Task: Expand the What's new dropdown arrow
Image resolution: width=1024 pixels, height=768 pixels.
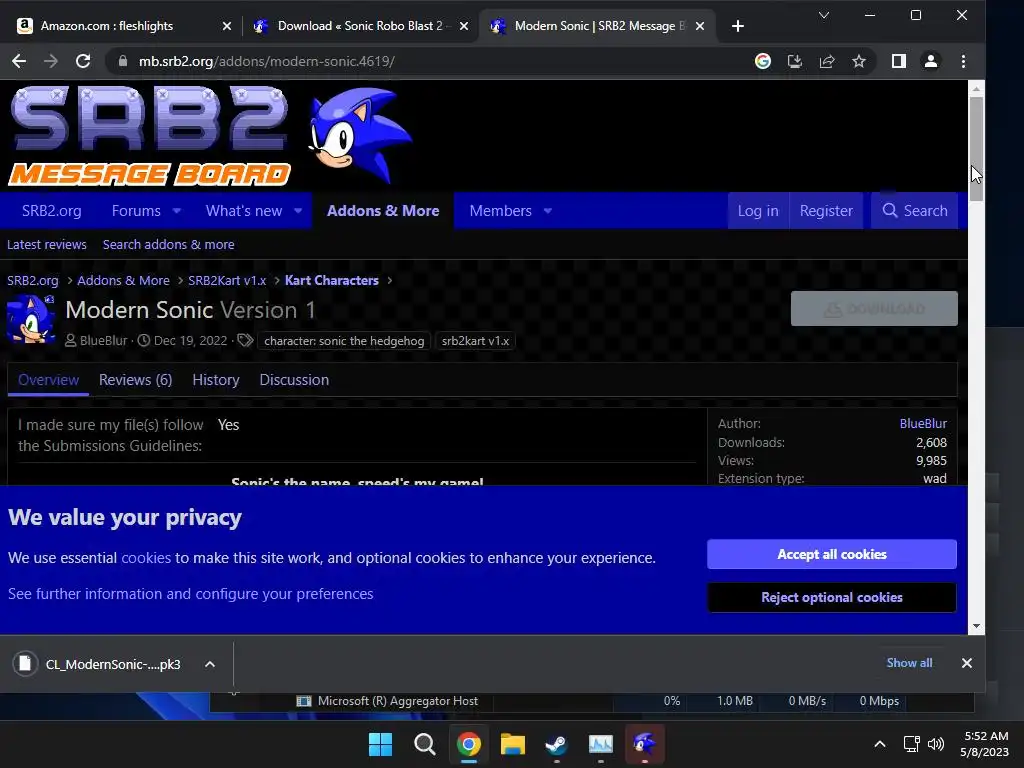Action: (x=298, y=211)
